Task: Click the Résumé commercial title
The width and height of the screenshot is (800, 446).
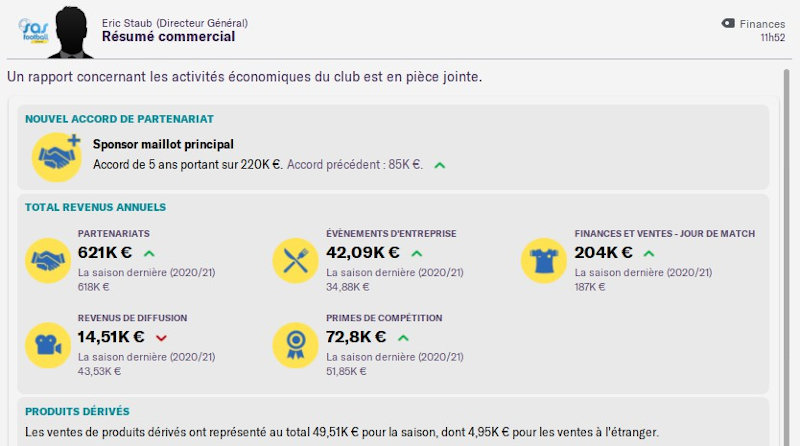Action: [x=168, y=37]
